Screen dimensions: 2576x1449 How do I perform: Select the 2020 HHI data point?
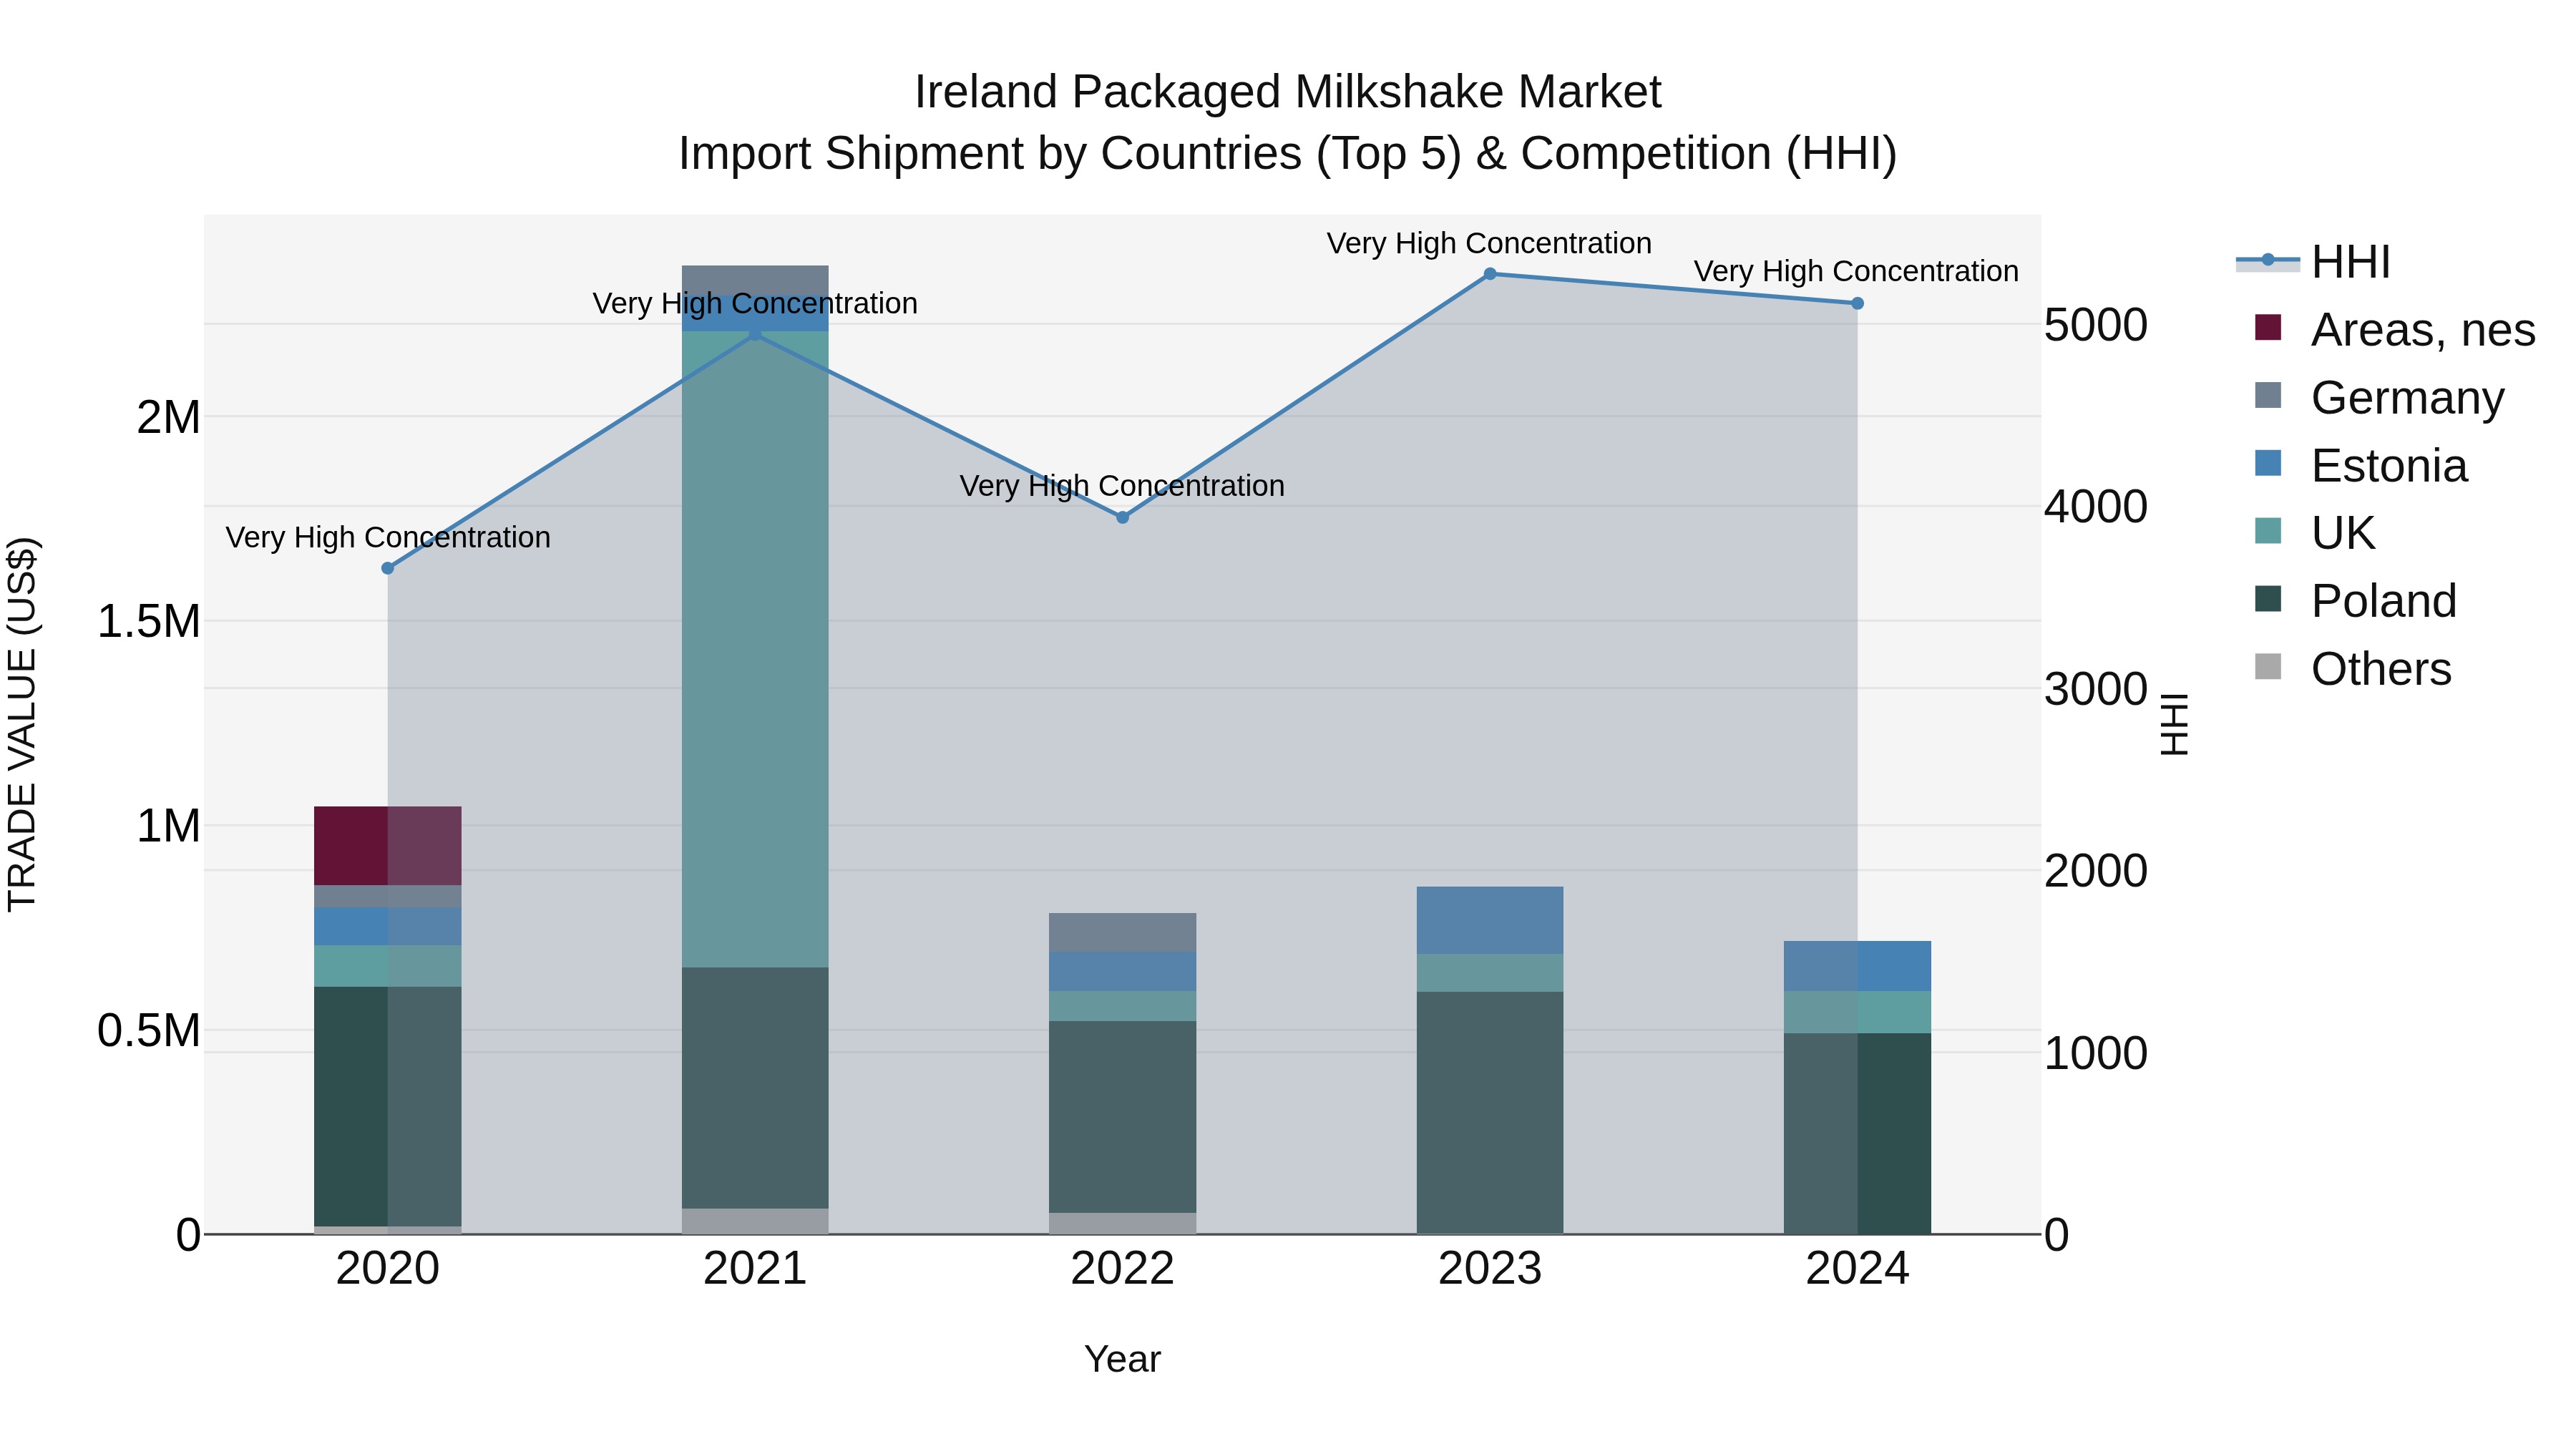pos(388,568)
